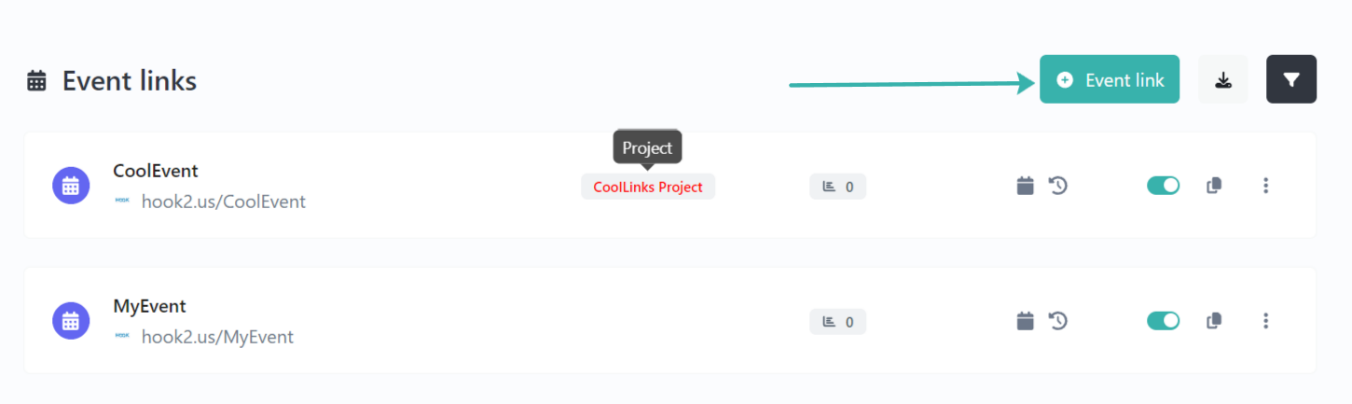View CoolEvent history clock icon
The height and width of the screenshot is (404, 1352).
[1058, 185]
